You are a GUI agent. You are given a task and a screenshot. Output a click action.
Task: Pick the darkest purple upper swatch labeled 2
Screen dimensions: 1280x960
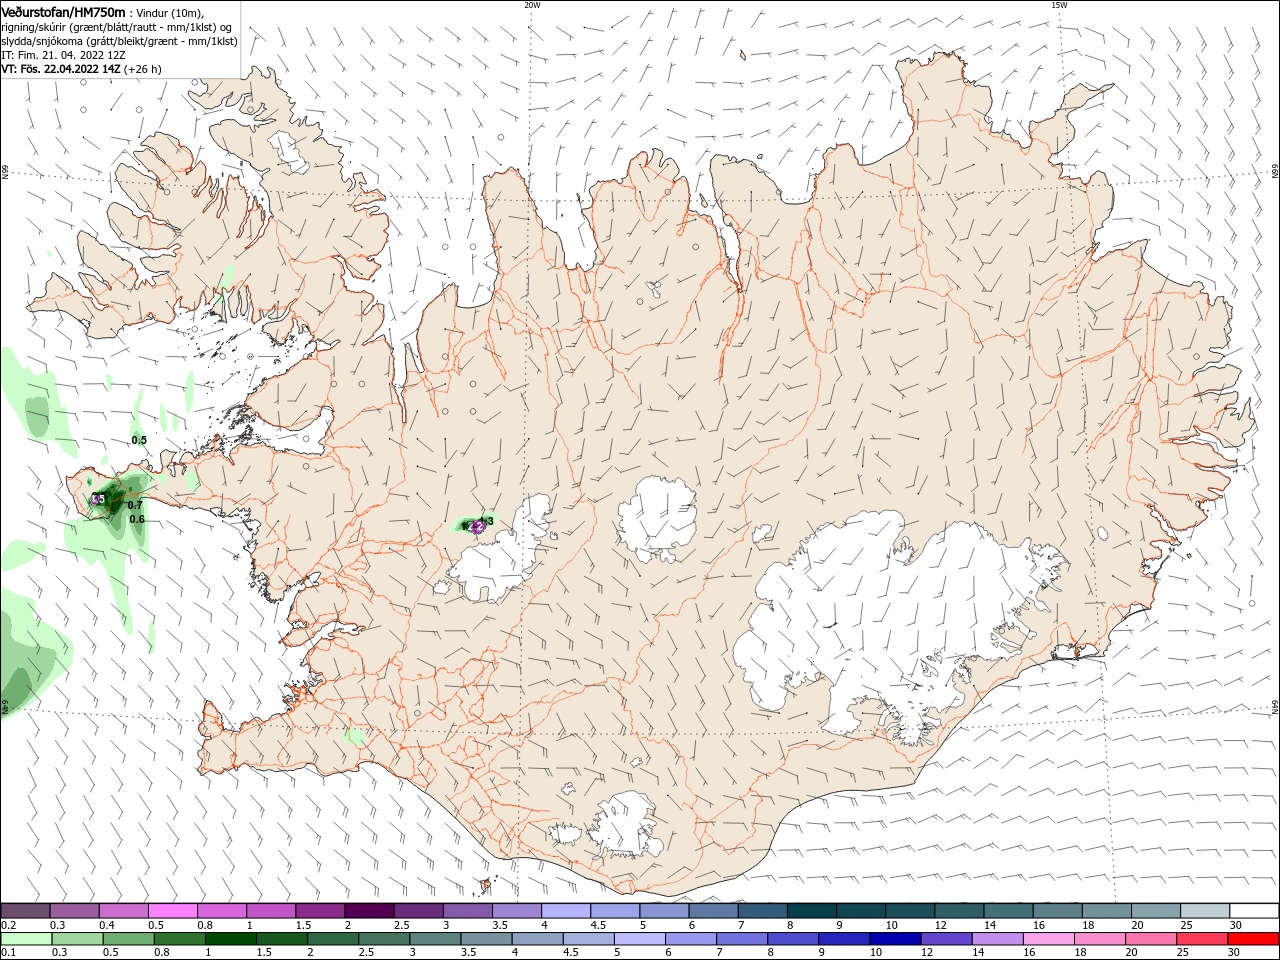(369, 910)
